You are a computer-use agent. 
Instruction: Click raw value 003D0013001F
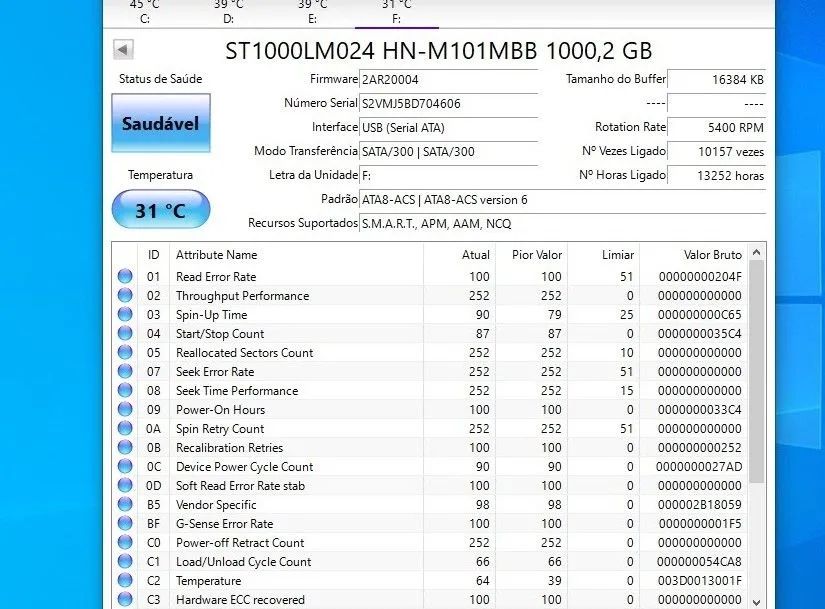[700, 581]
